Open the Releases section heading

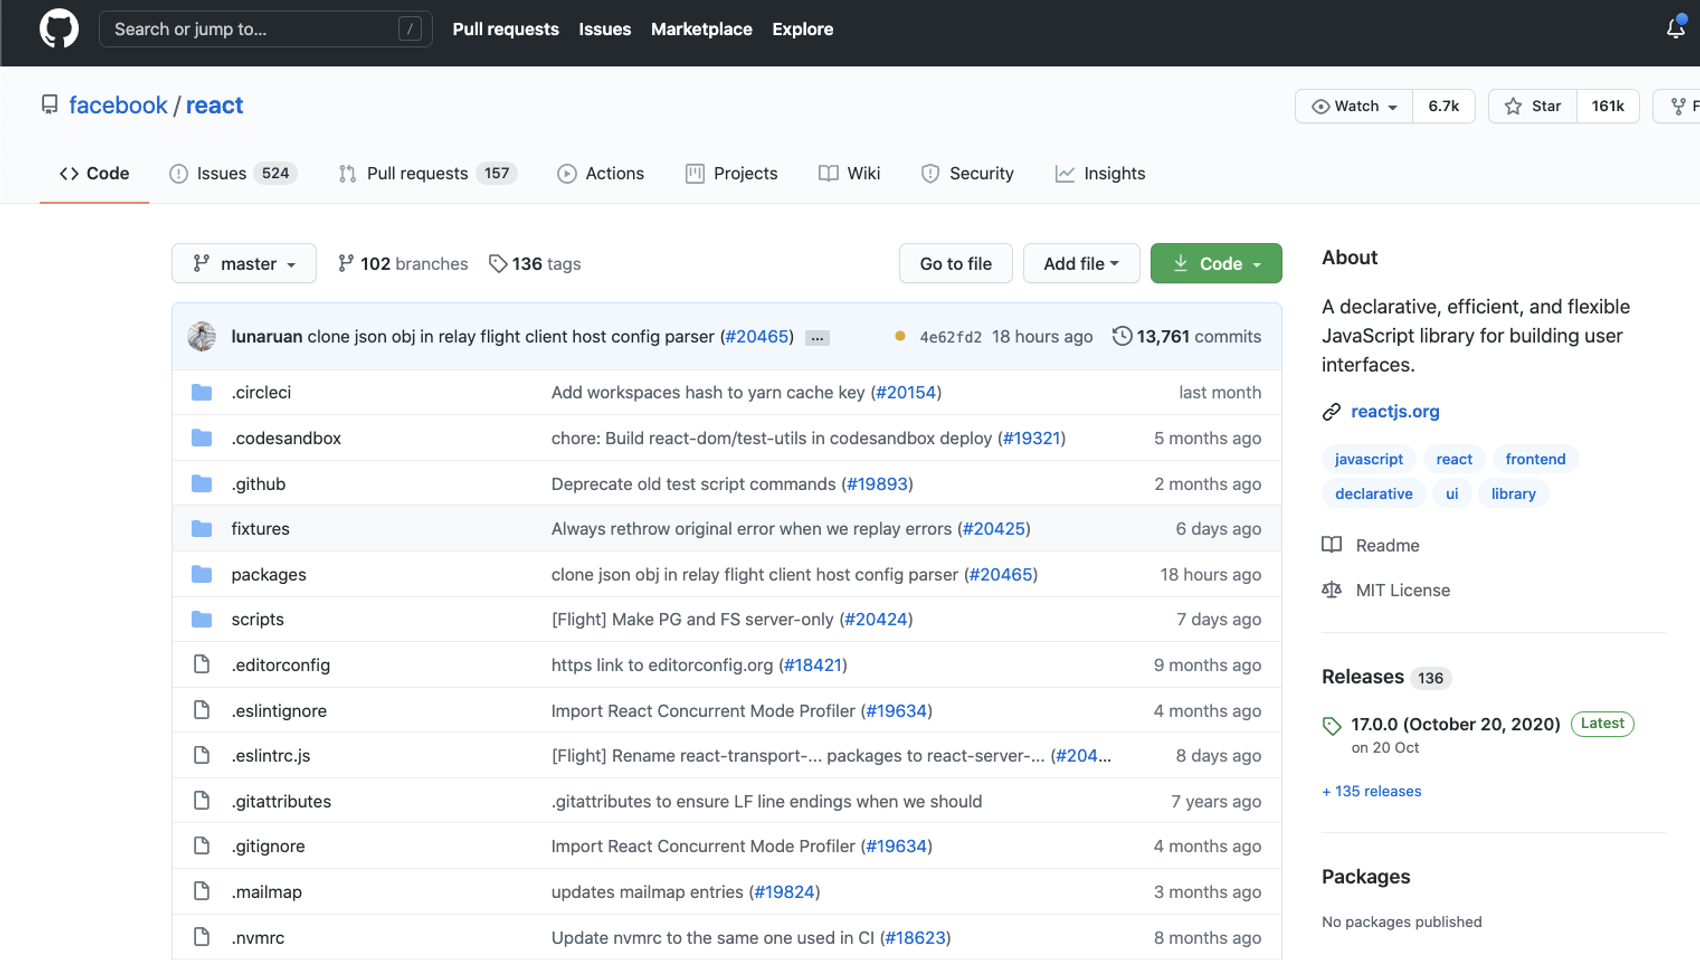click(1363, 677)
